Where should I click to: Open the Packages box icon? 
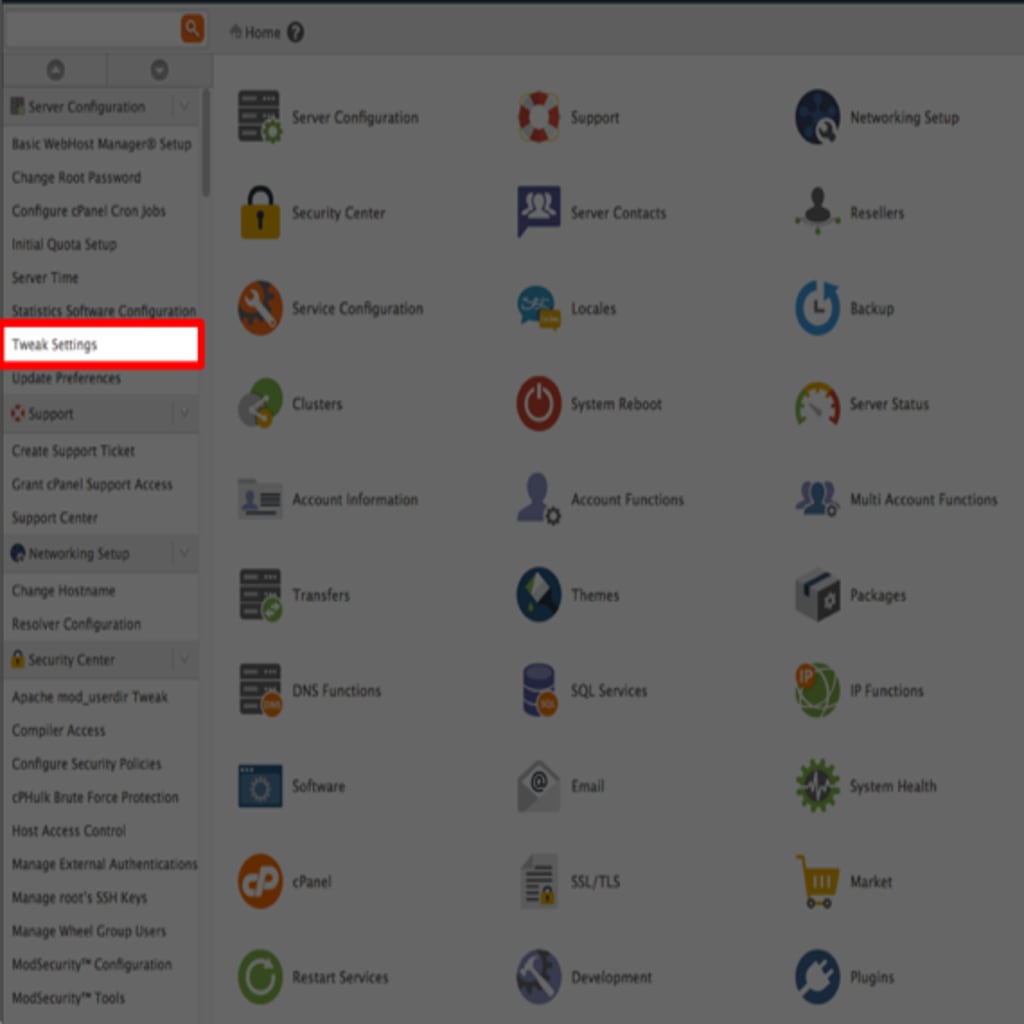point(817,594)
